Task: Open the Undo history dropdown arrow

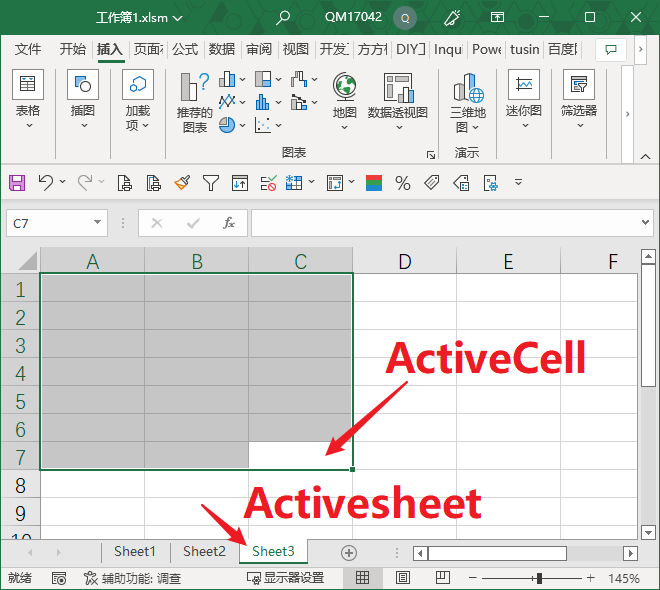Action: pos(63,181)
